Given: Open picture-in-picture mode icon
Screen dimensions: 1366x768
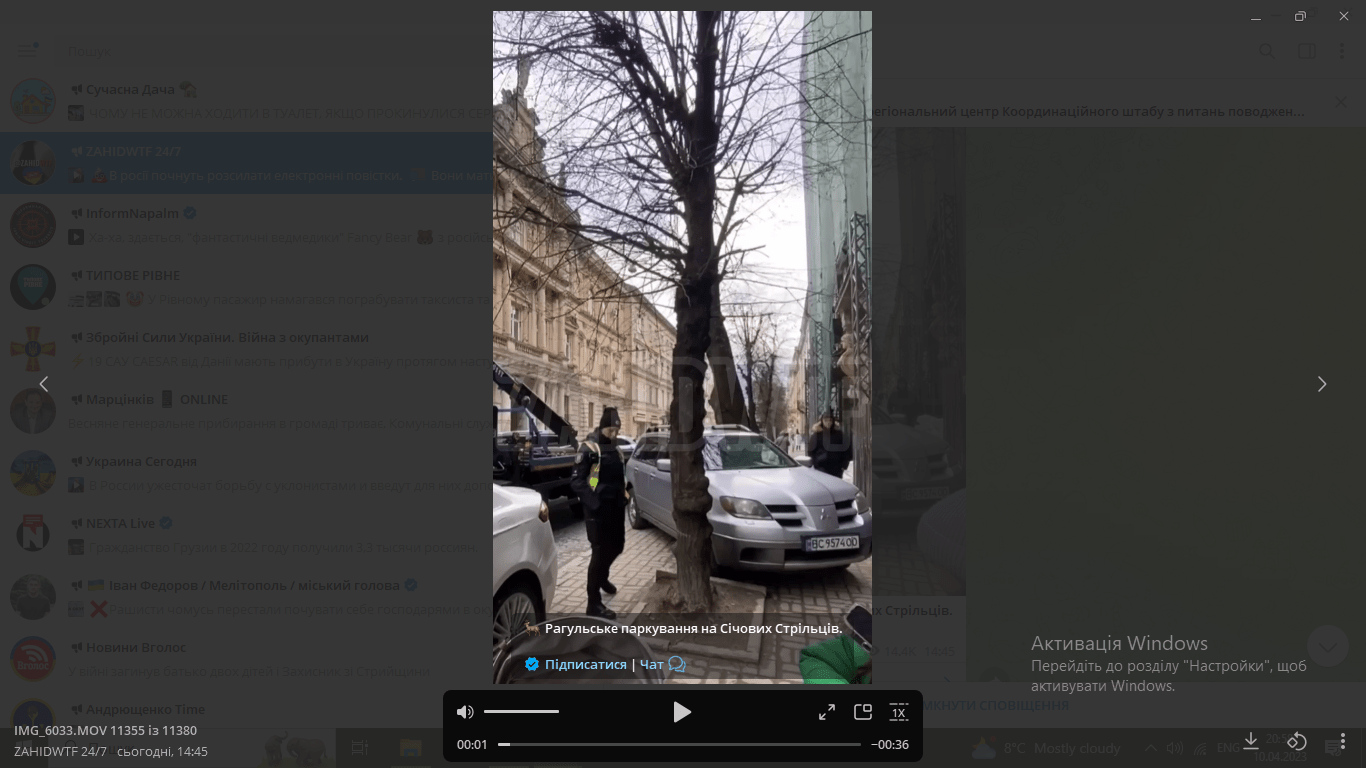Looking at the screenshot, I should [x=863, y=712].
